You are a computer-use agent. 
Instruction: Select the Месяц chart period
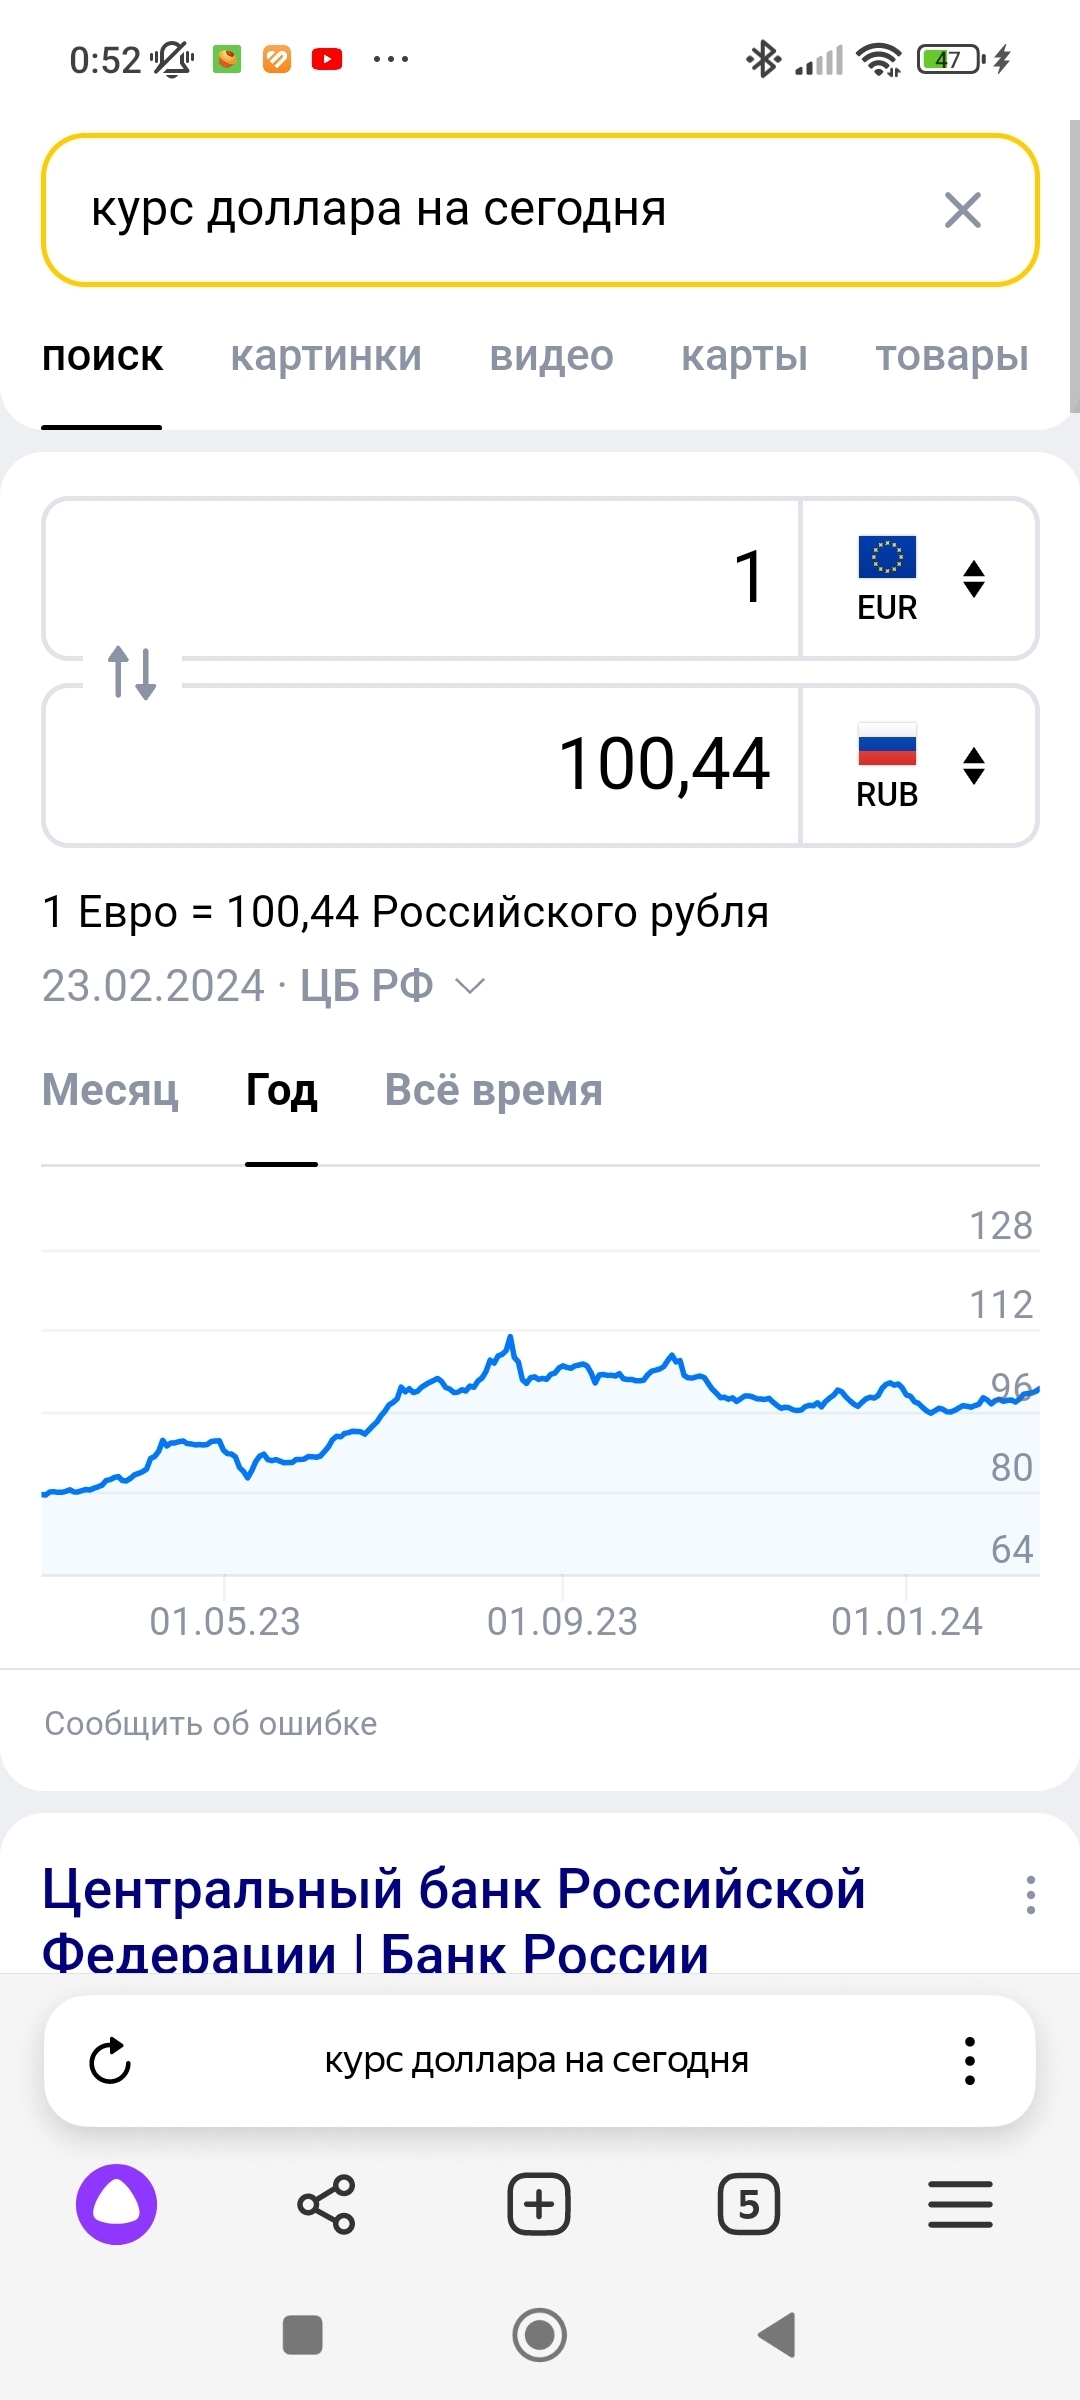110,1090
